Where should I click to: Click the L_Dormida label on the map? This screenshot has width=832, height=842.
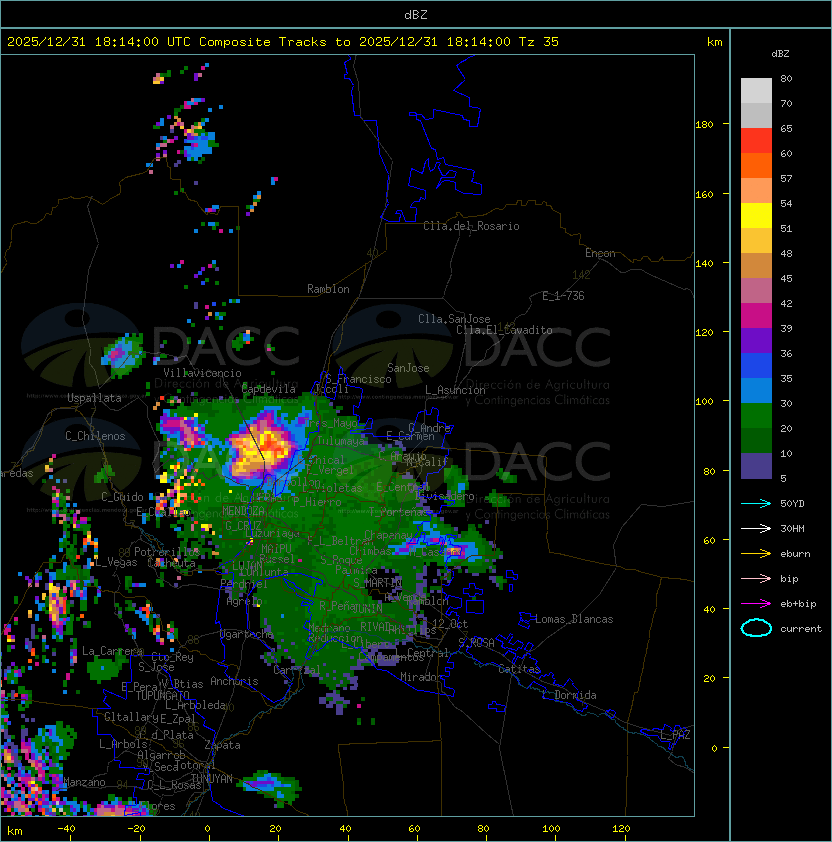[x=569, y=695]
